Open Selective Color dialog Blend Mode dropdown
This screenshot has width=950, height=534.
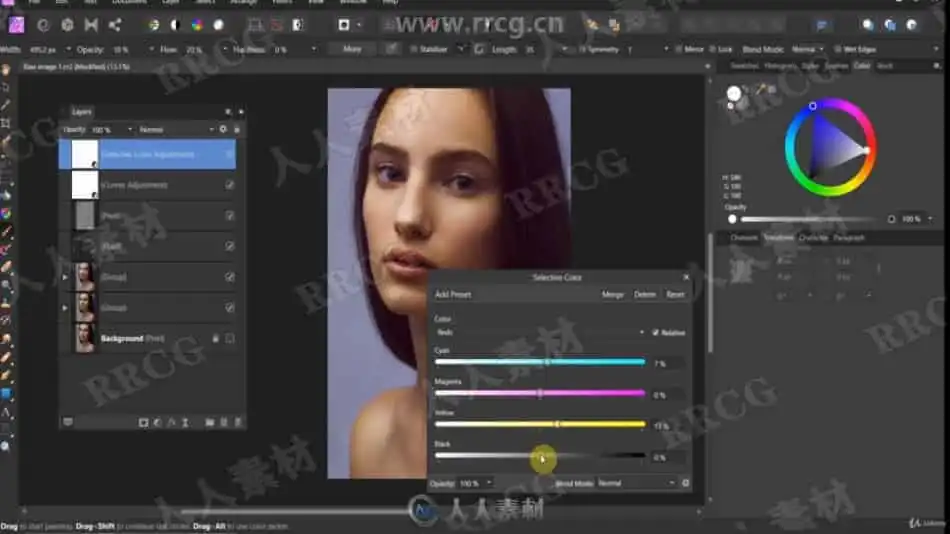point(636,483)
